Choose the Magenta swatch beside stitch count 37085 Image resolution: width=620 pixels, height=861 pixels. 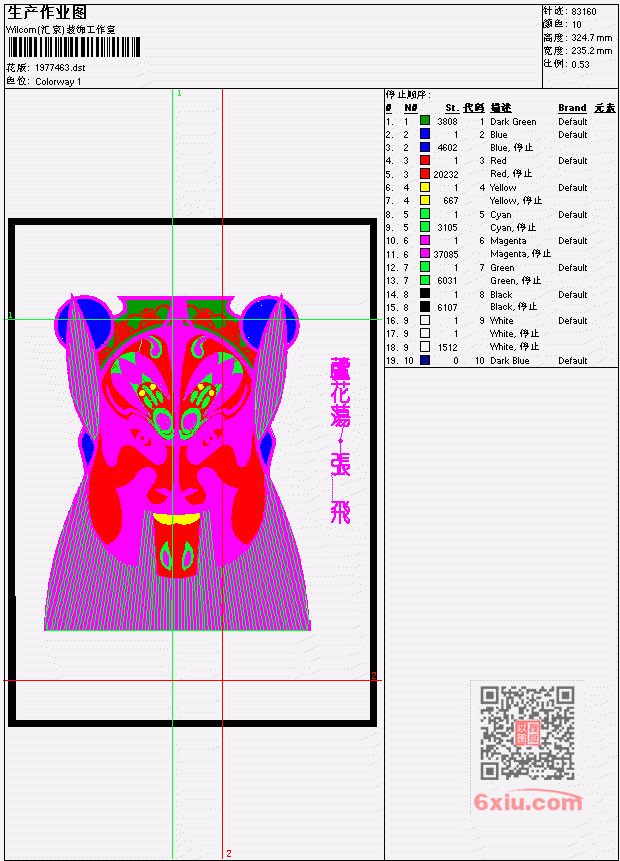pyautogui.click(x=424, y=254)
